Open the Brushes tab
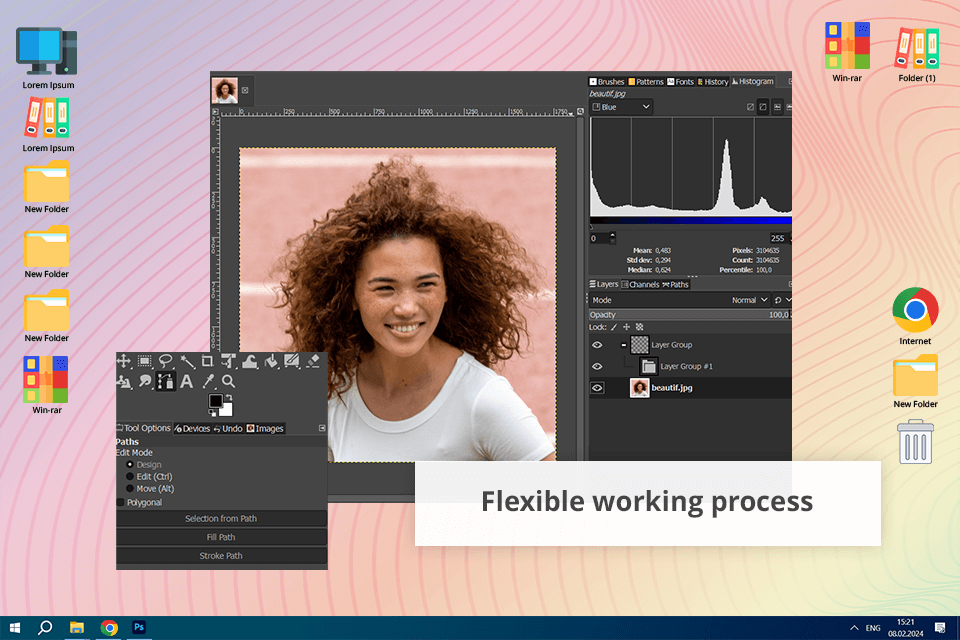Screen dimensions: 960x640 607,82
